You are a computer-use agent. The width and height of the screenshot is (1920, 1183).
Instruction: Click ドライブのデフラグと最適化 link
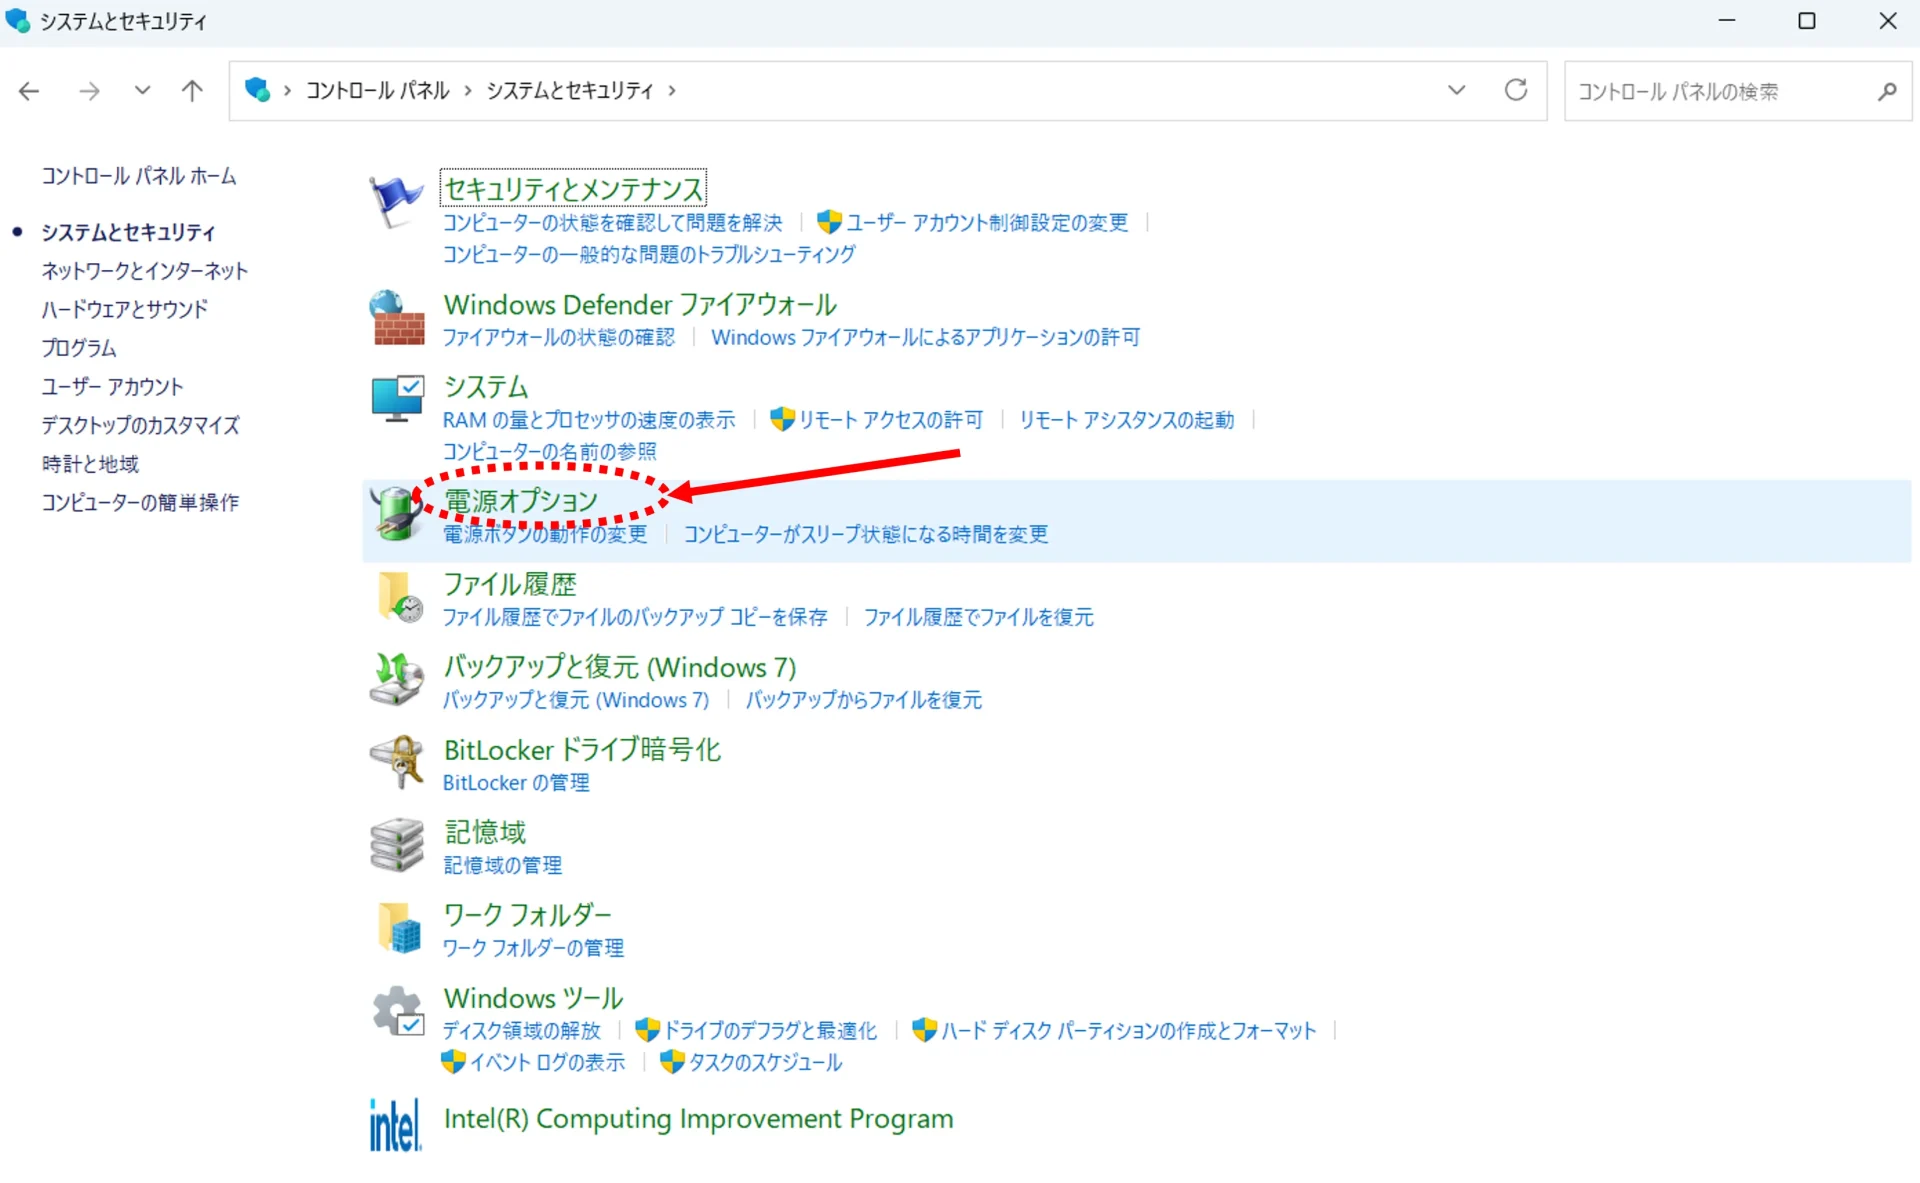(x=770, y=1031)
